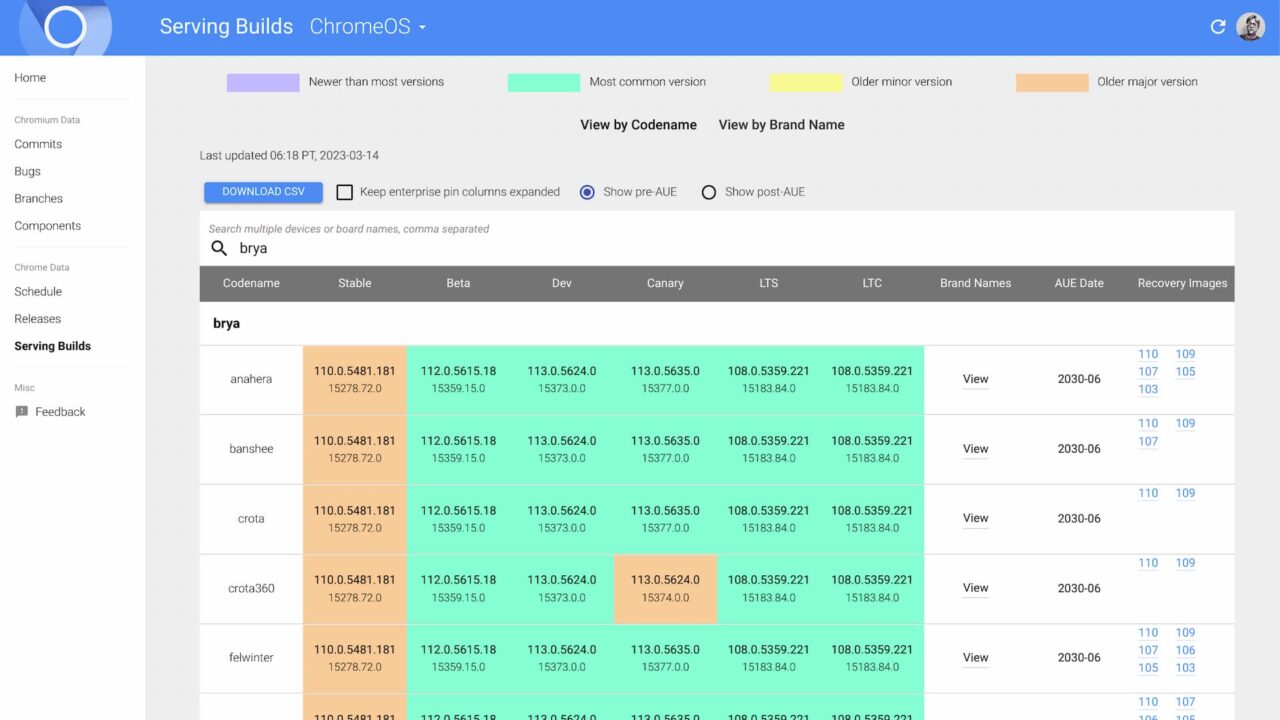This screenshot has height=720, width=1280.
Task: Open the ChromeOS platform dropdown
Action: pyautogui.click(x=368, y=27)
